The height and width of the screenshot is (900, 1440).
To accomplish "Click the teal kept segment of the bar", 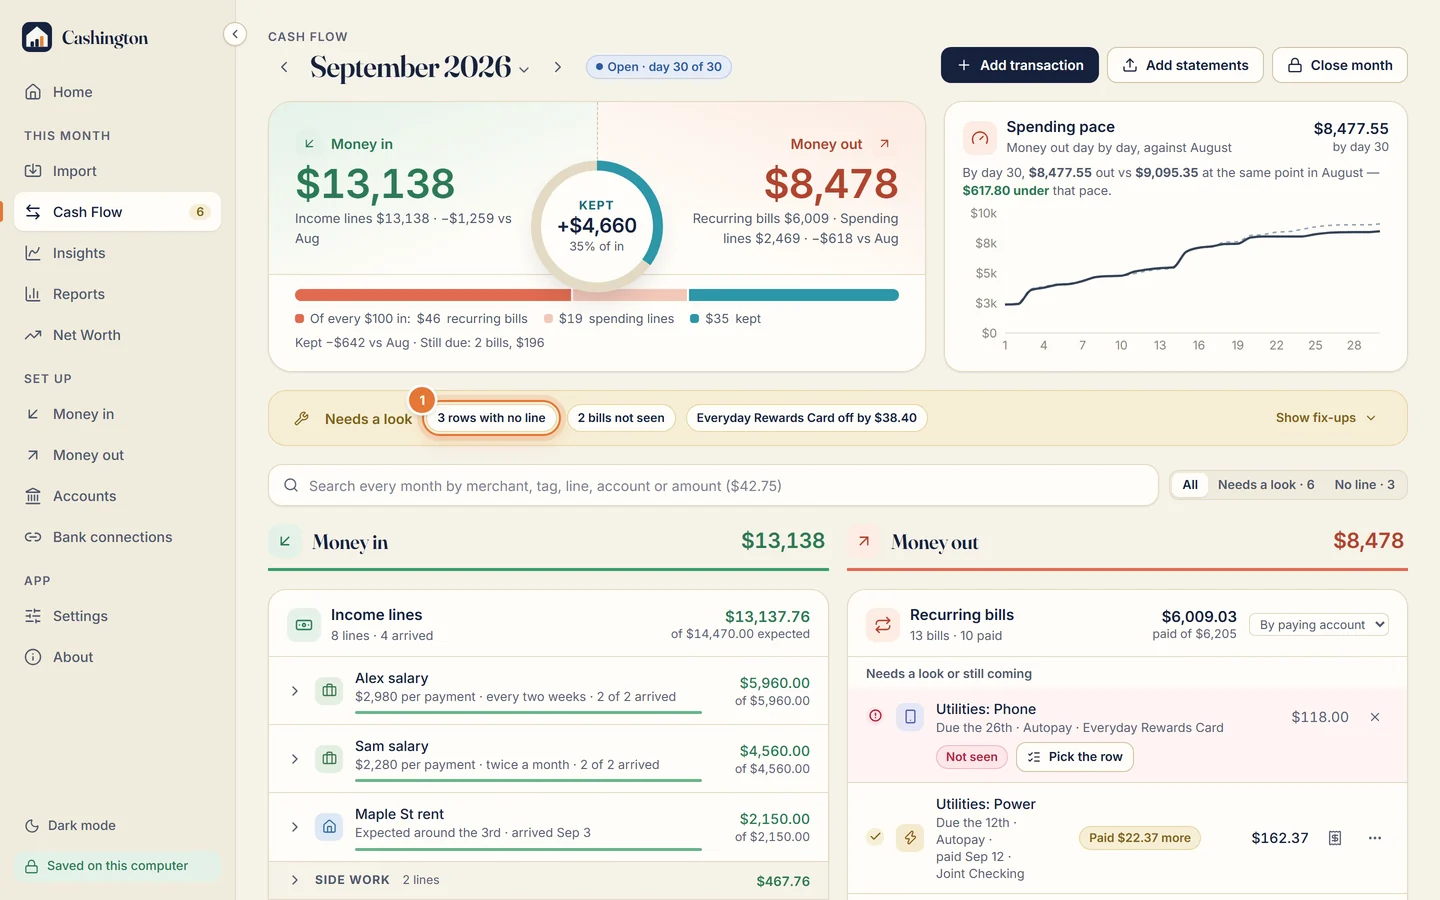I will coord(794,295).
